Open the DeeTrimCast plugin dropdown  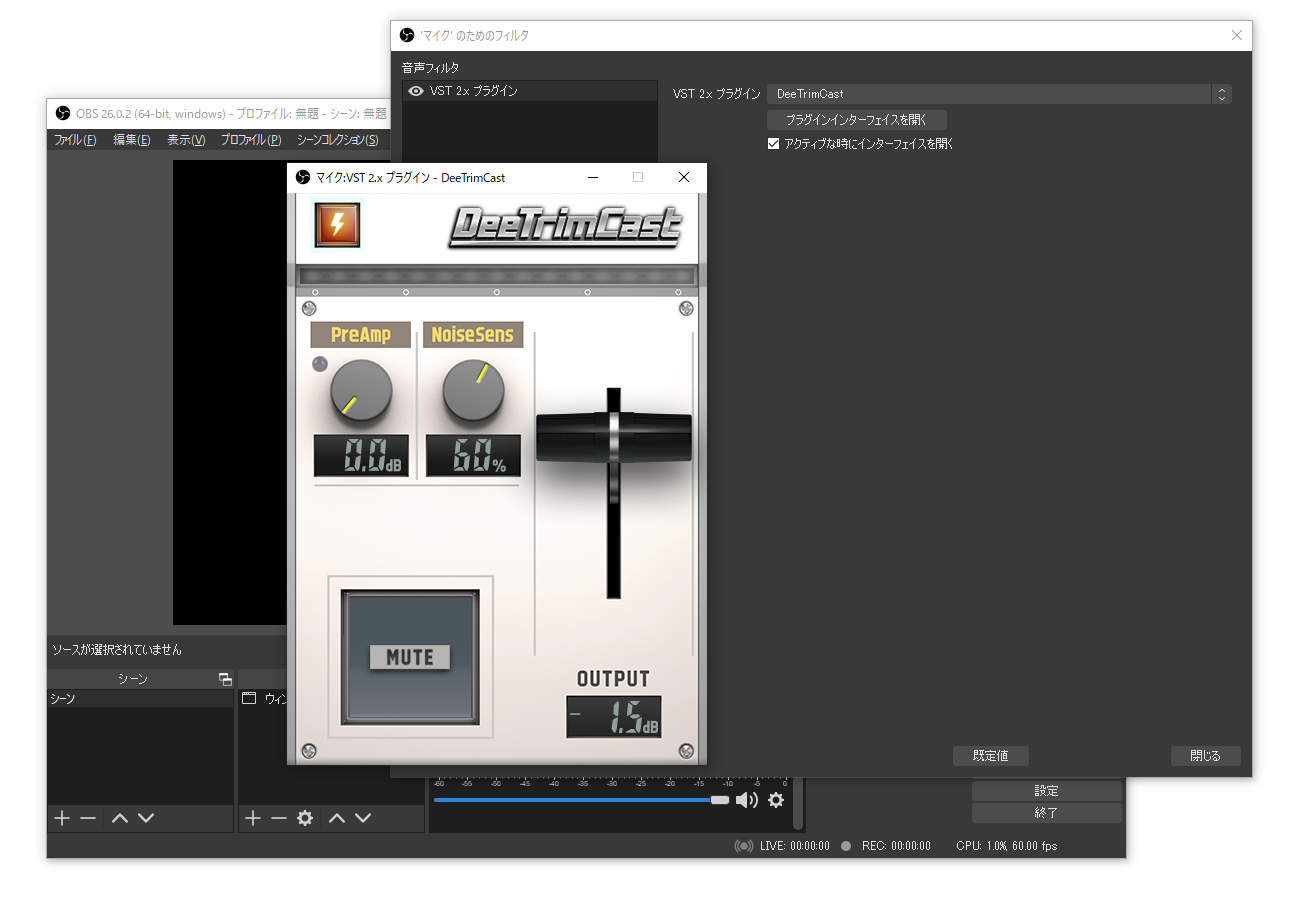pos(999,94)
